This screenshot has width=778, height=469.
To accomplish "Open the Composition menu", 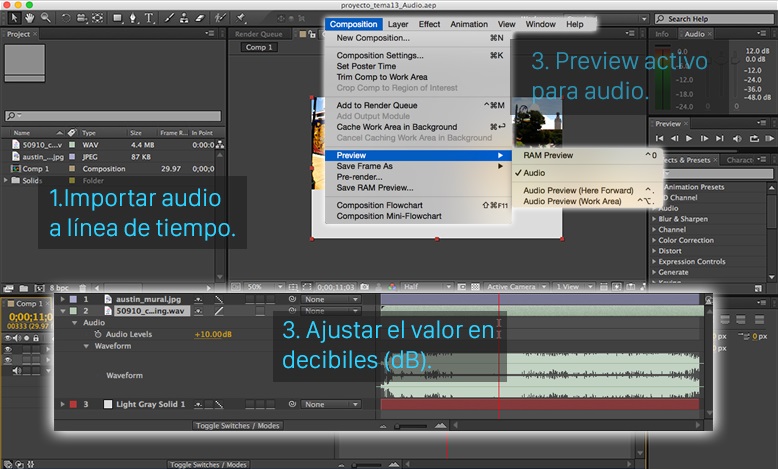I will click(353, 24).
